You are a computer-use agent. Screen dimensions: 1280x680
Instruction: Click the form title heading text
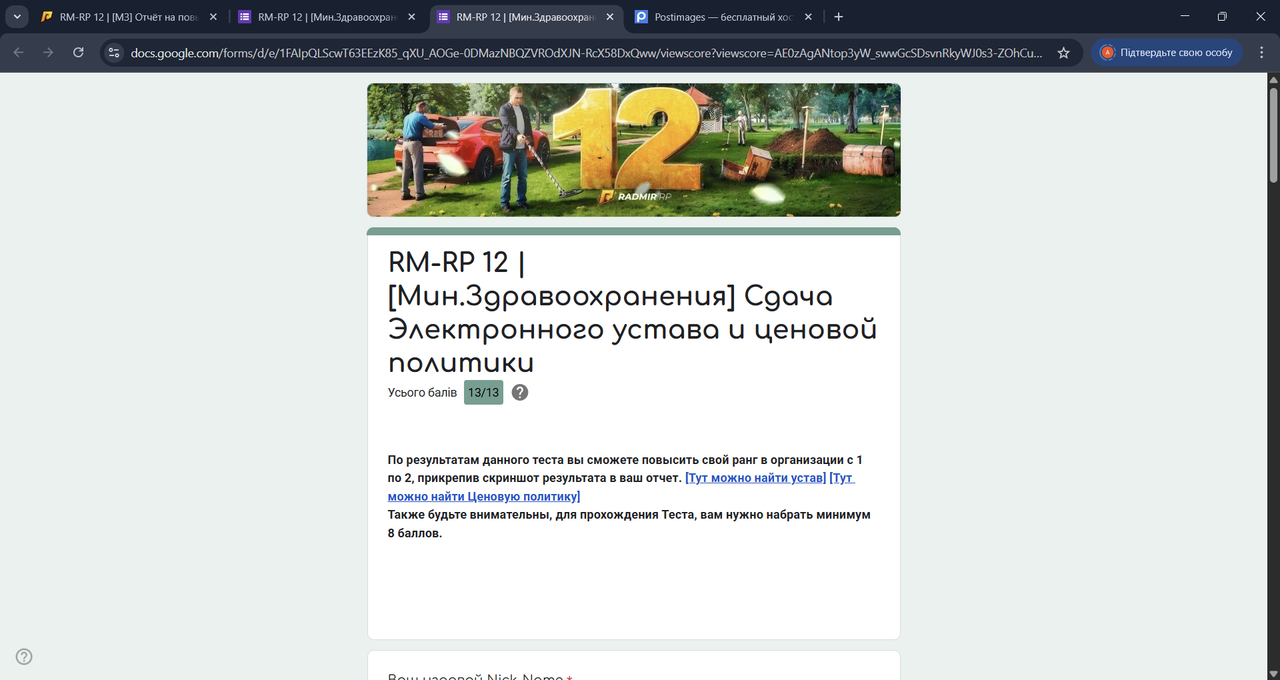632,312
